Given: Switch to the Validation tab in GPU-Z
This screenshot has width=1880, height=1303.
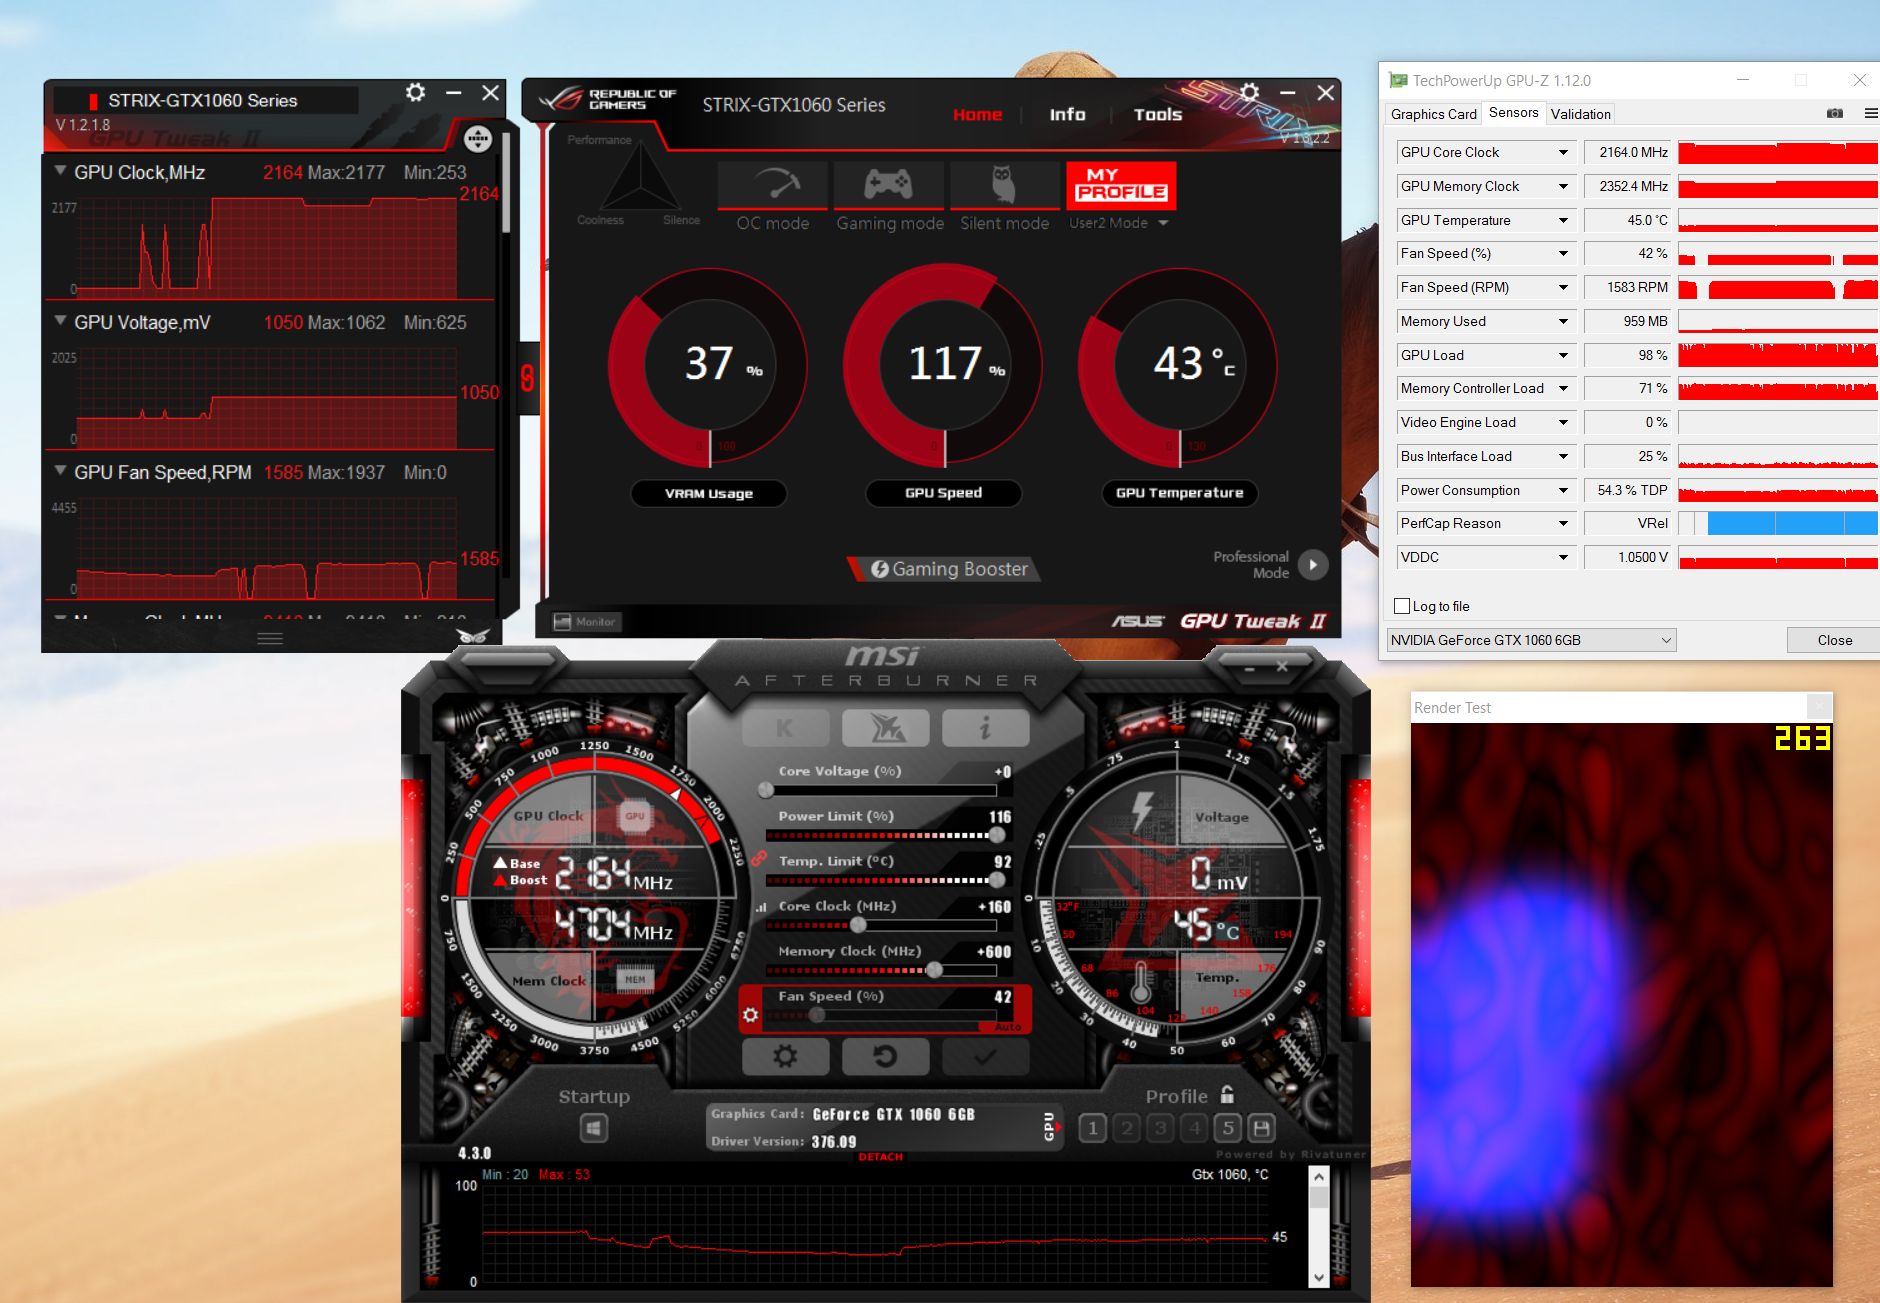Looking at the screenshot, I should [1580, 114].
